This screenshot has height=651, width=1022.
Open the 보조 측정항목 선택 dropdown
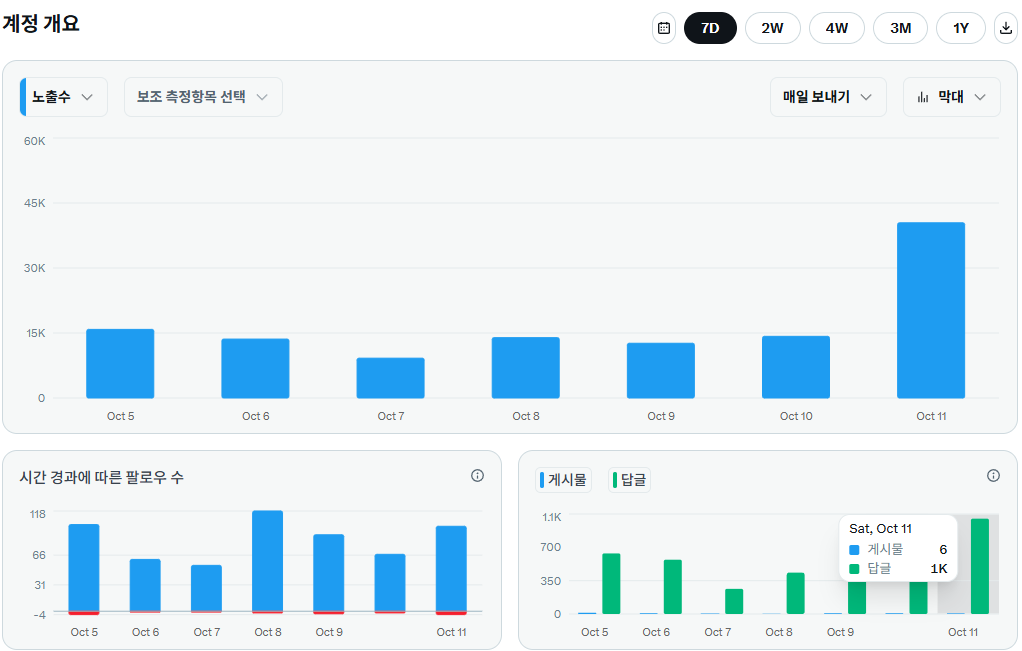(203, 97)
